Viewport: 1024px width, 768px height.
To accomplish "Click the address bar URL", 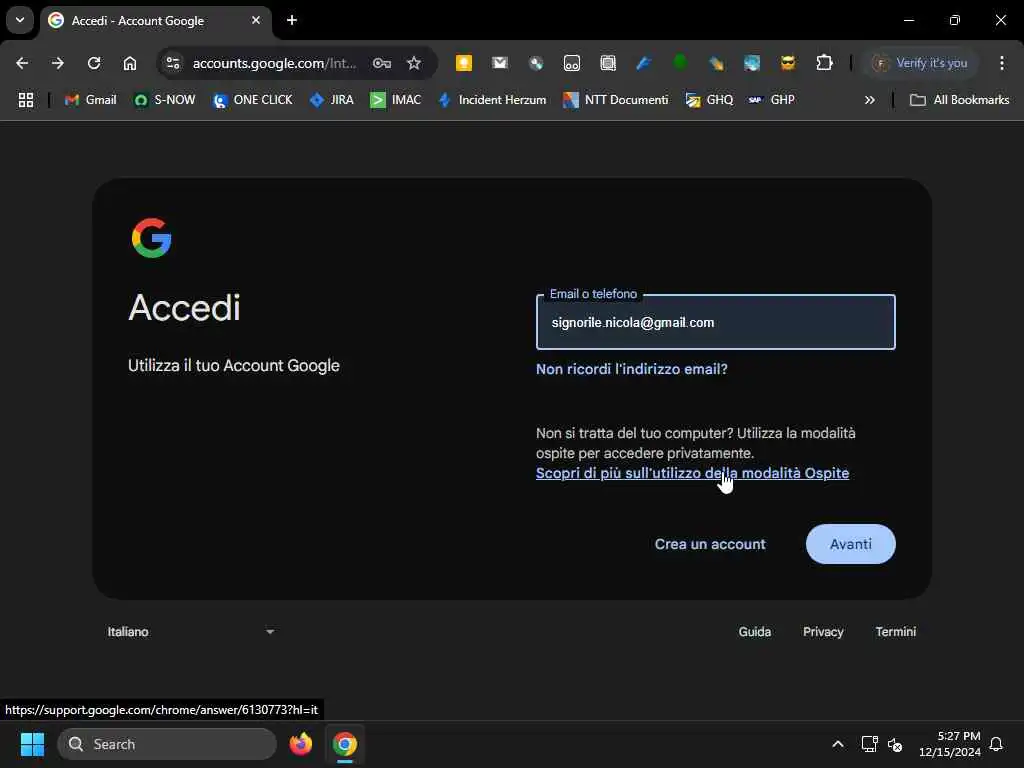I will (274, 63).
